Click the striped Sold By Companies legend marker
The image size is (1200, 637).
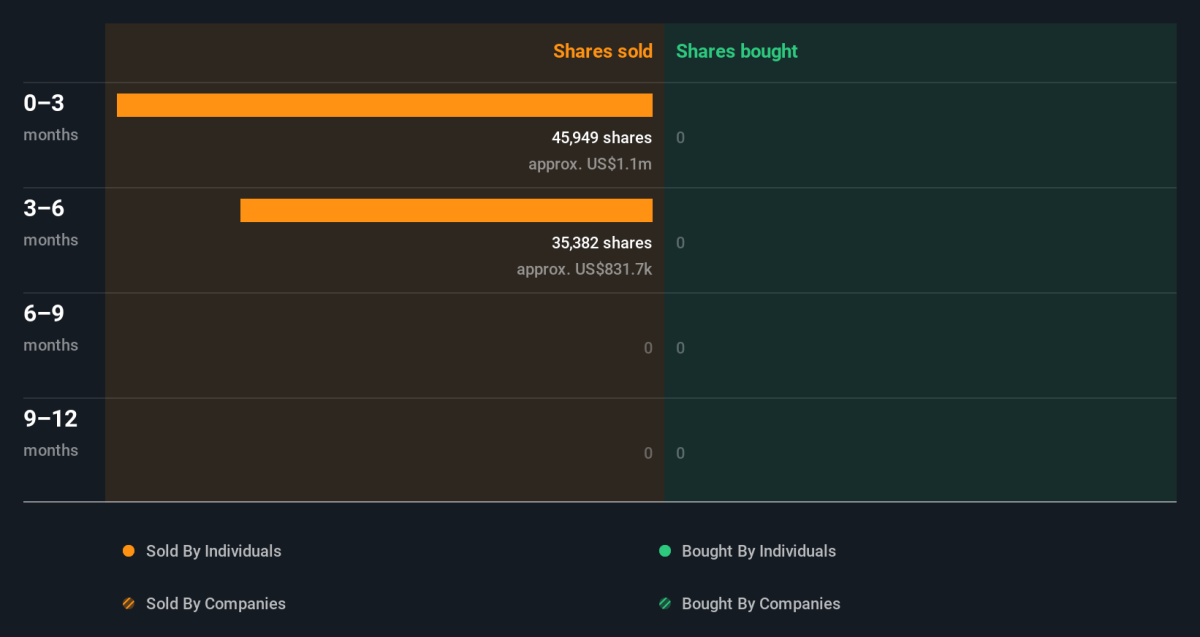point(128,604)
